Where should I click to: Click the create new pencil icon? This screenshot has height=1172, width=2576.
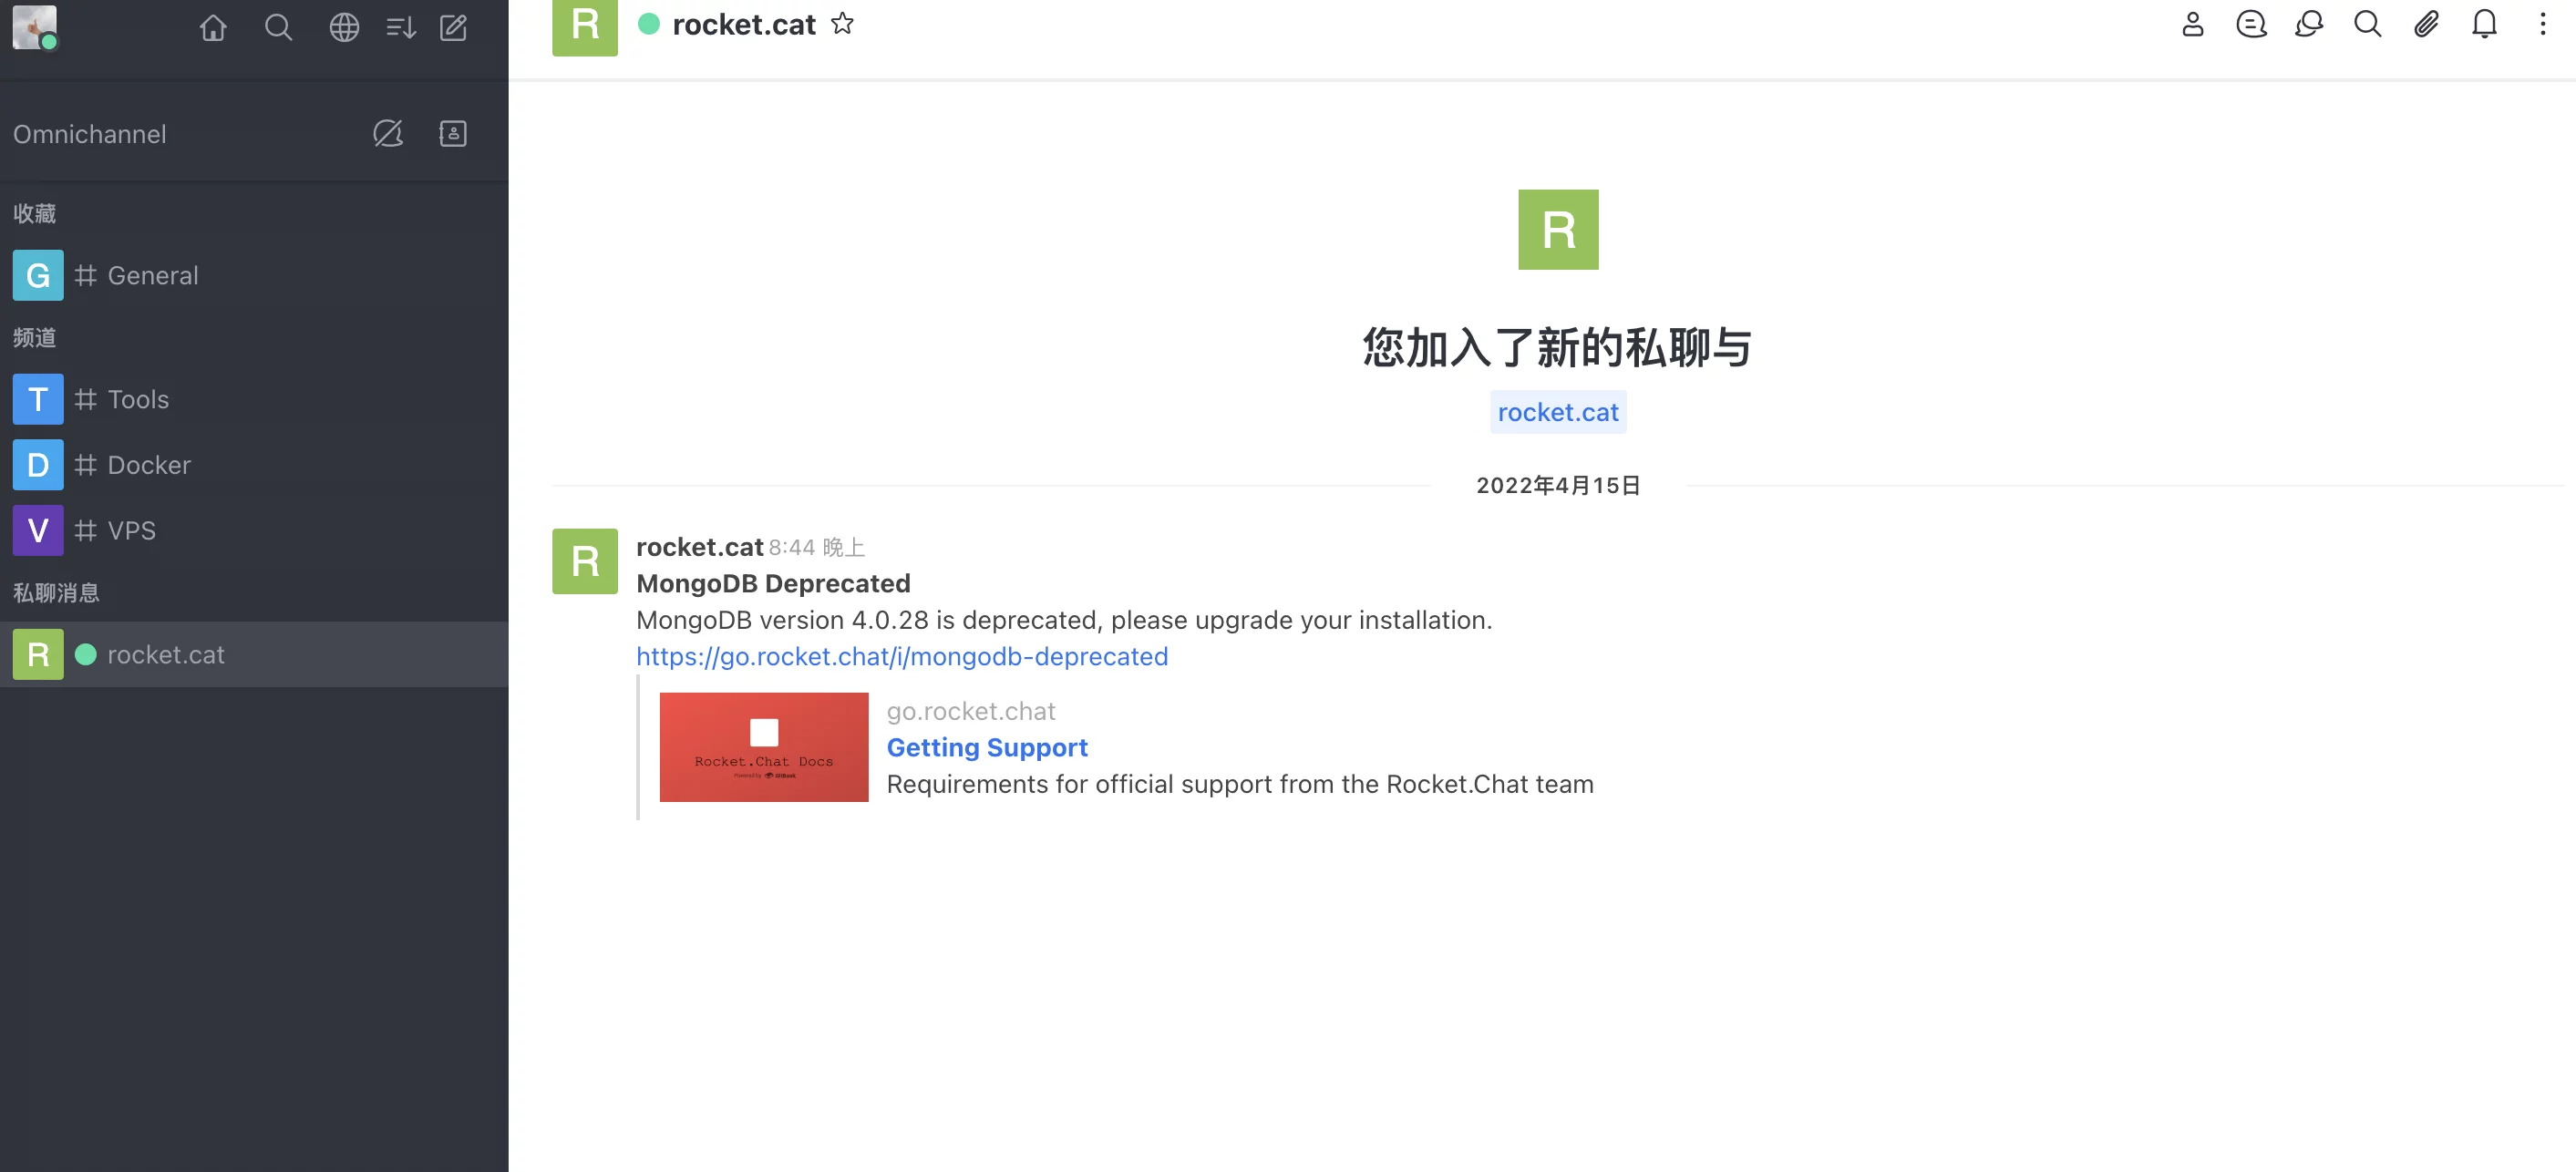tap(454, 27)
